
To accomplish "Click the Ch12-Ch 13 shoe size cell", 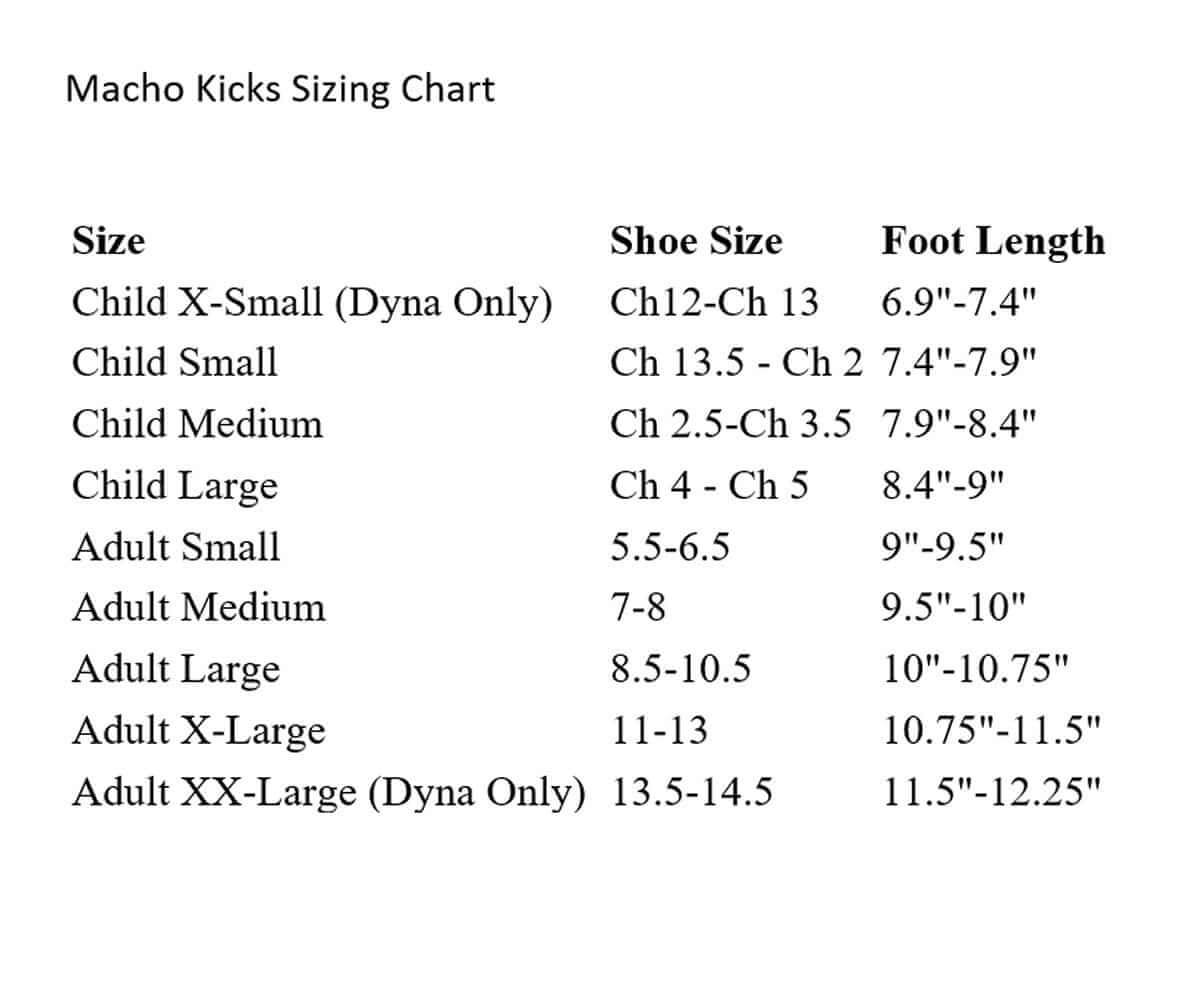I will click(x=714, y=302).
